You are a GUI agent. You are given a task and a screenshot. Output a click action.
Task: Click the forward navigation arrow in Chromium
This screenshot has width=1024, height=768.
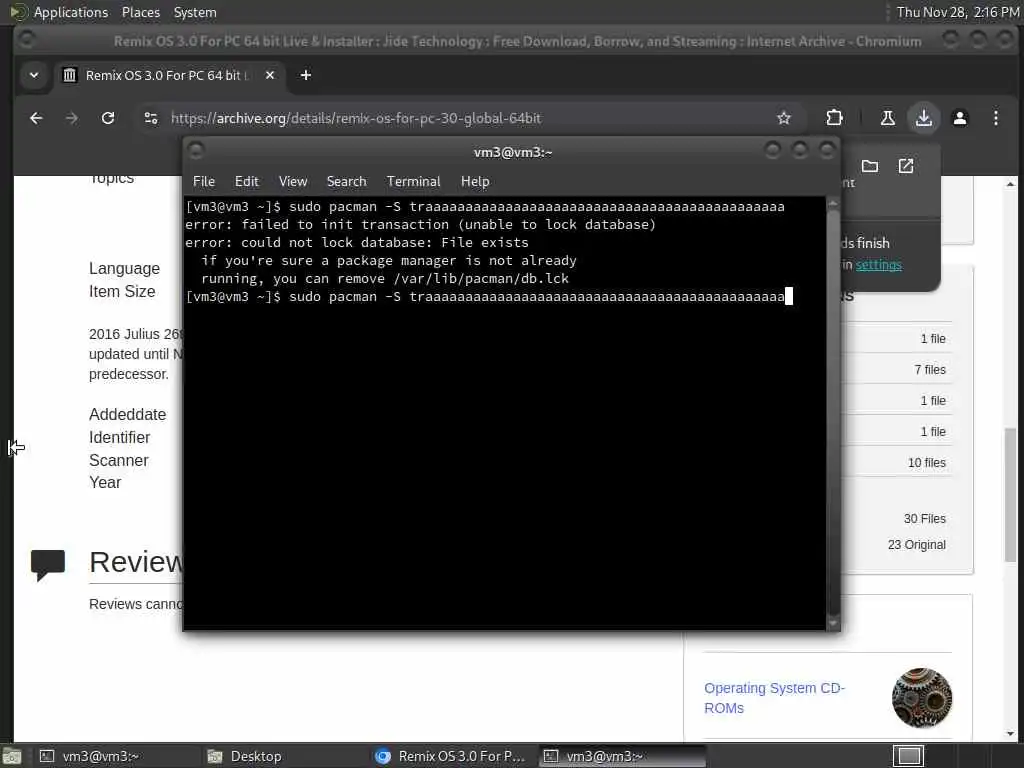pyautogui.click(x=72, y=118)
